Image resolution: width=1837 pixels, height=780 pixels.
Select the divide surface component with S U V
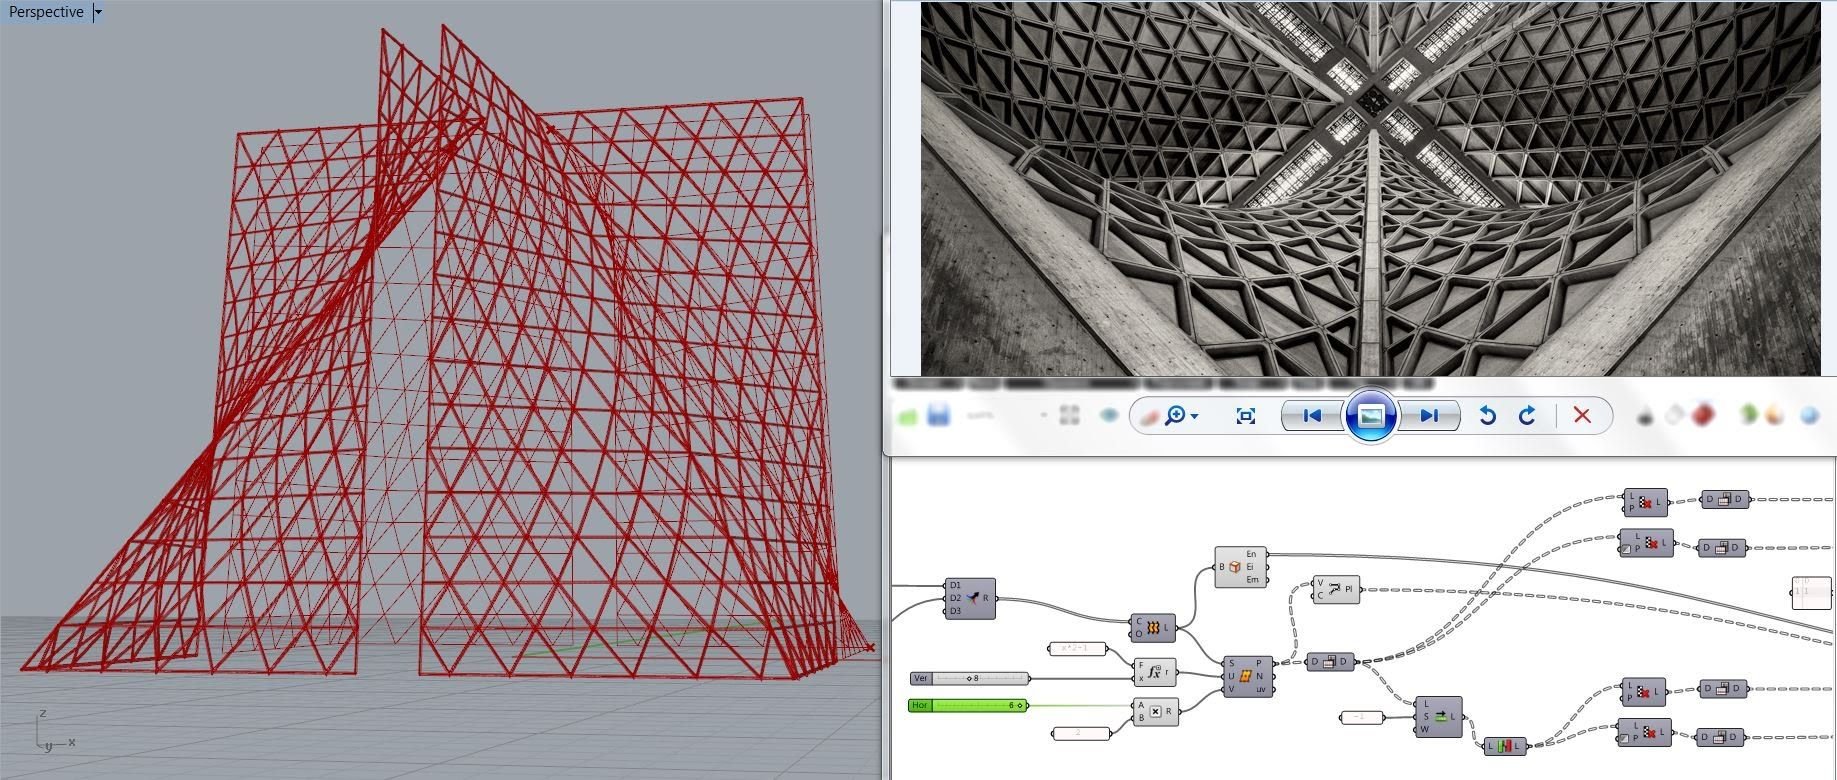[x=1248, y=676]
